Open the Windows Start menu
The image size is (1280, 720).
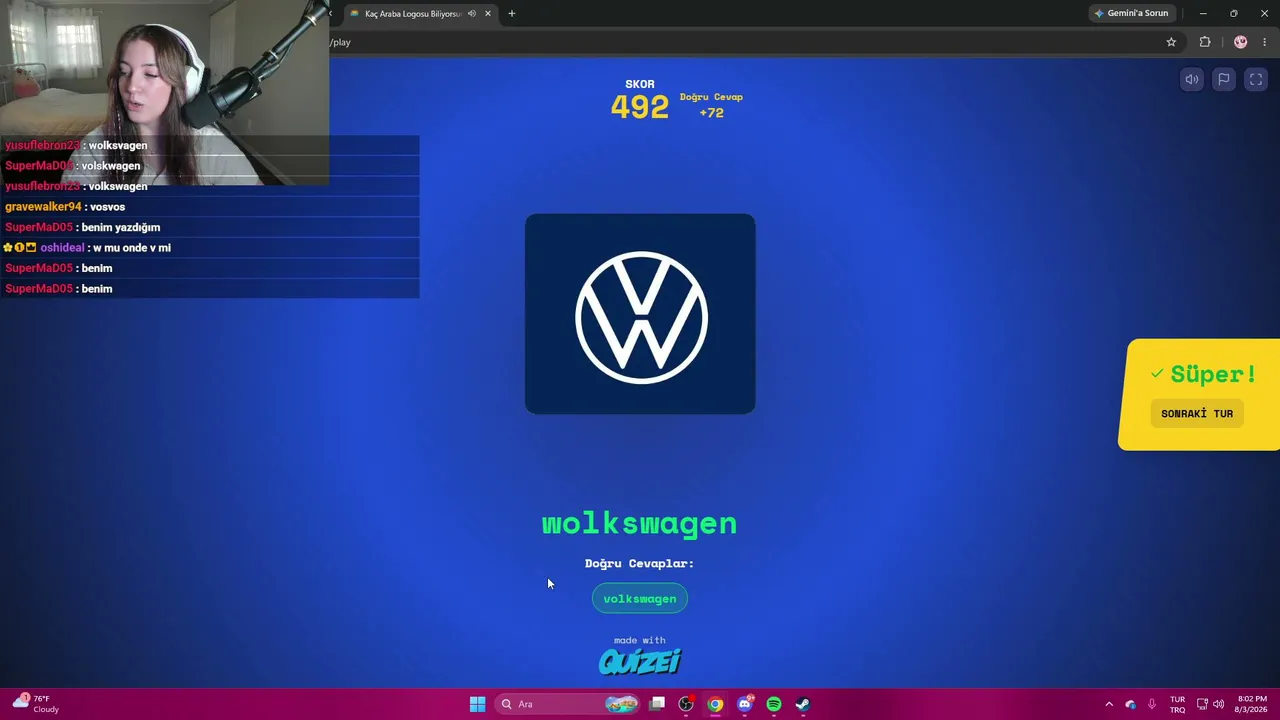click(x=477, y=704)
